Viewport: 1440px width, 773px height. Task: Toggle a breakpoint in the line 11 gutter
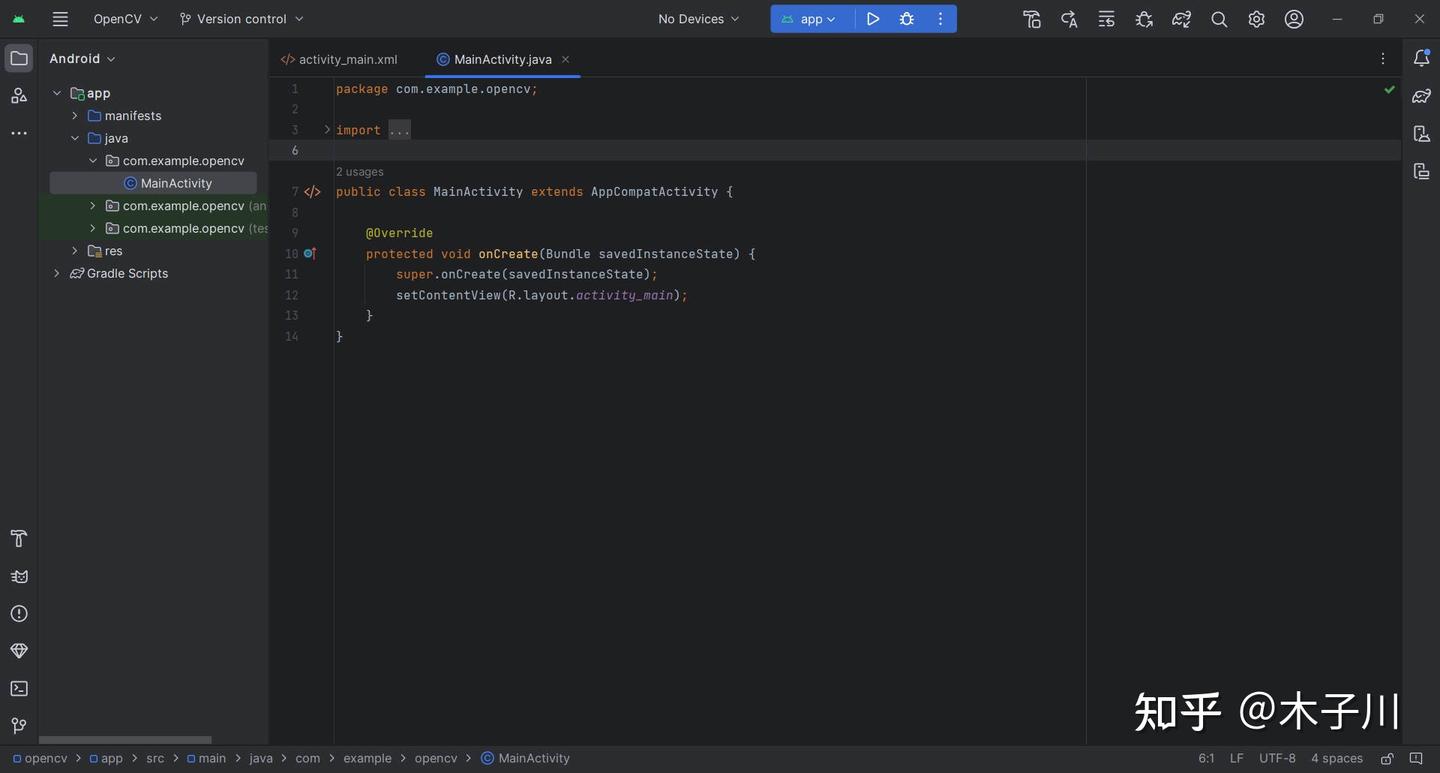pyautogui.click(x=311, y=273)
